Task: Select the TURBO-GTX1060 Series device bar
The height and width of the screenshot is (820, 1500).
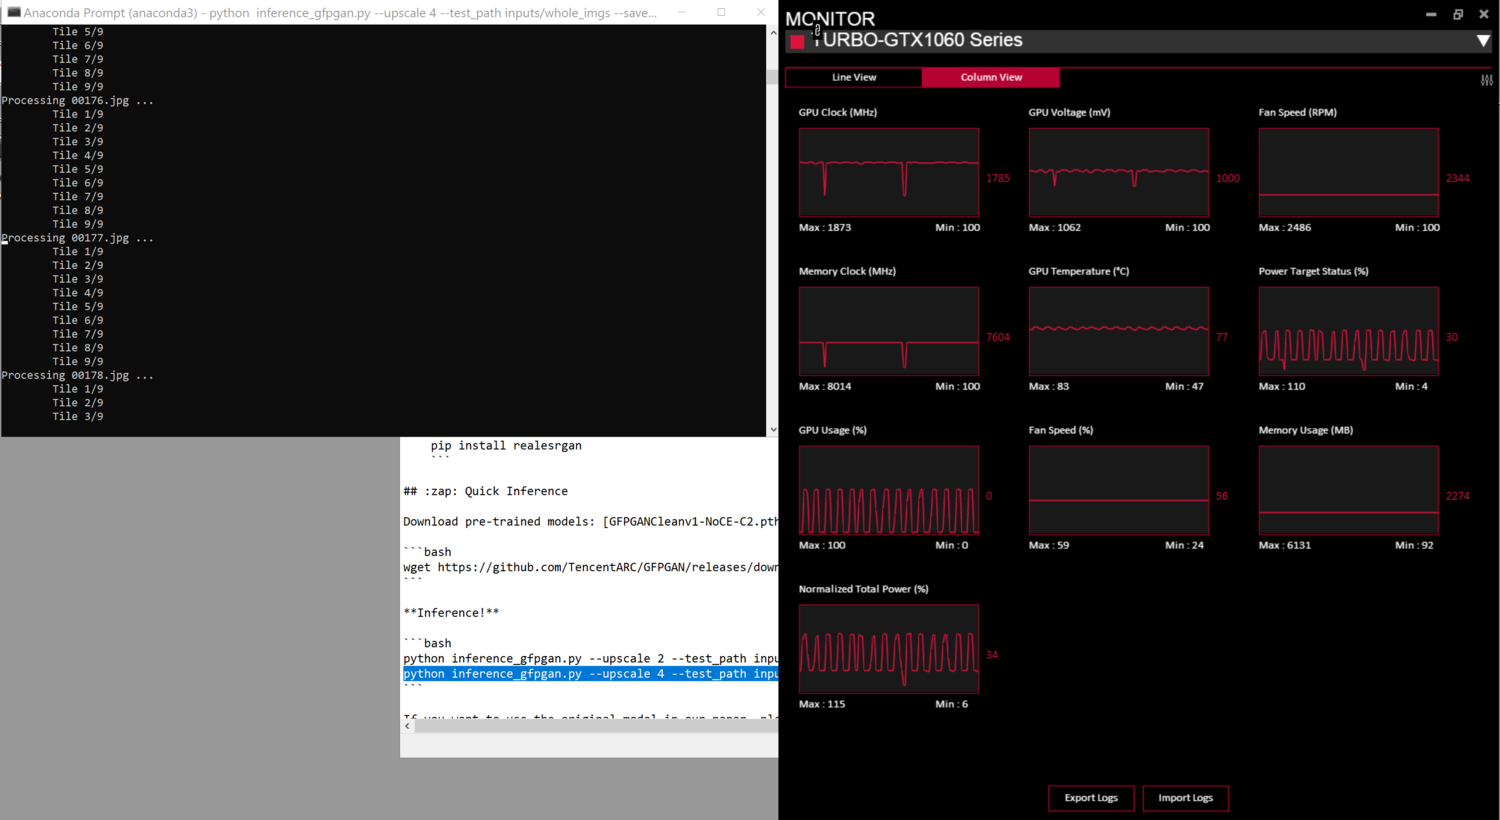Action: point(1139,41)
